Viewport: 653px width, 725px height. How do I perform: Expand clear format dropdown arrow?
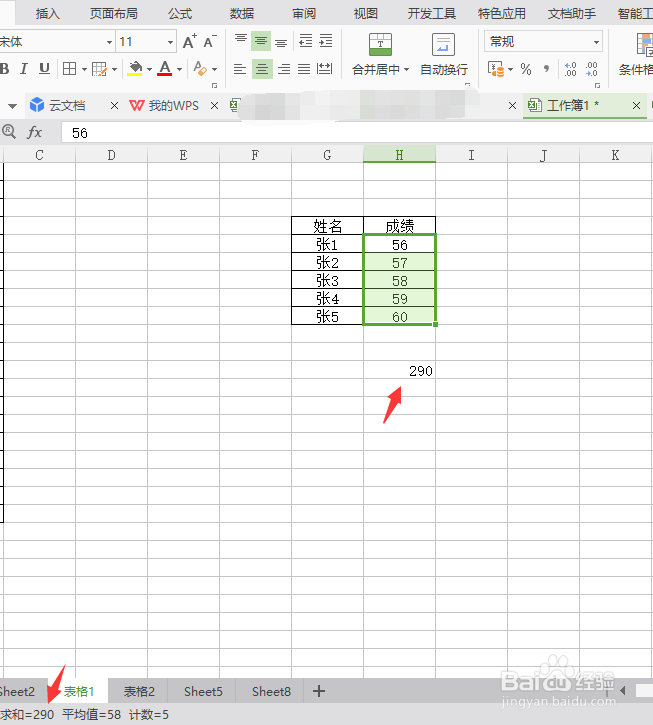(214, 69)
